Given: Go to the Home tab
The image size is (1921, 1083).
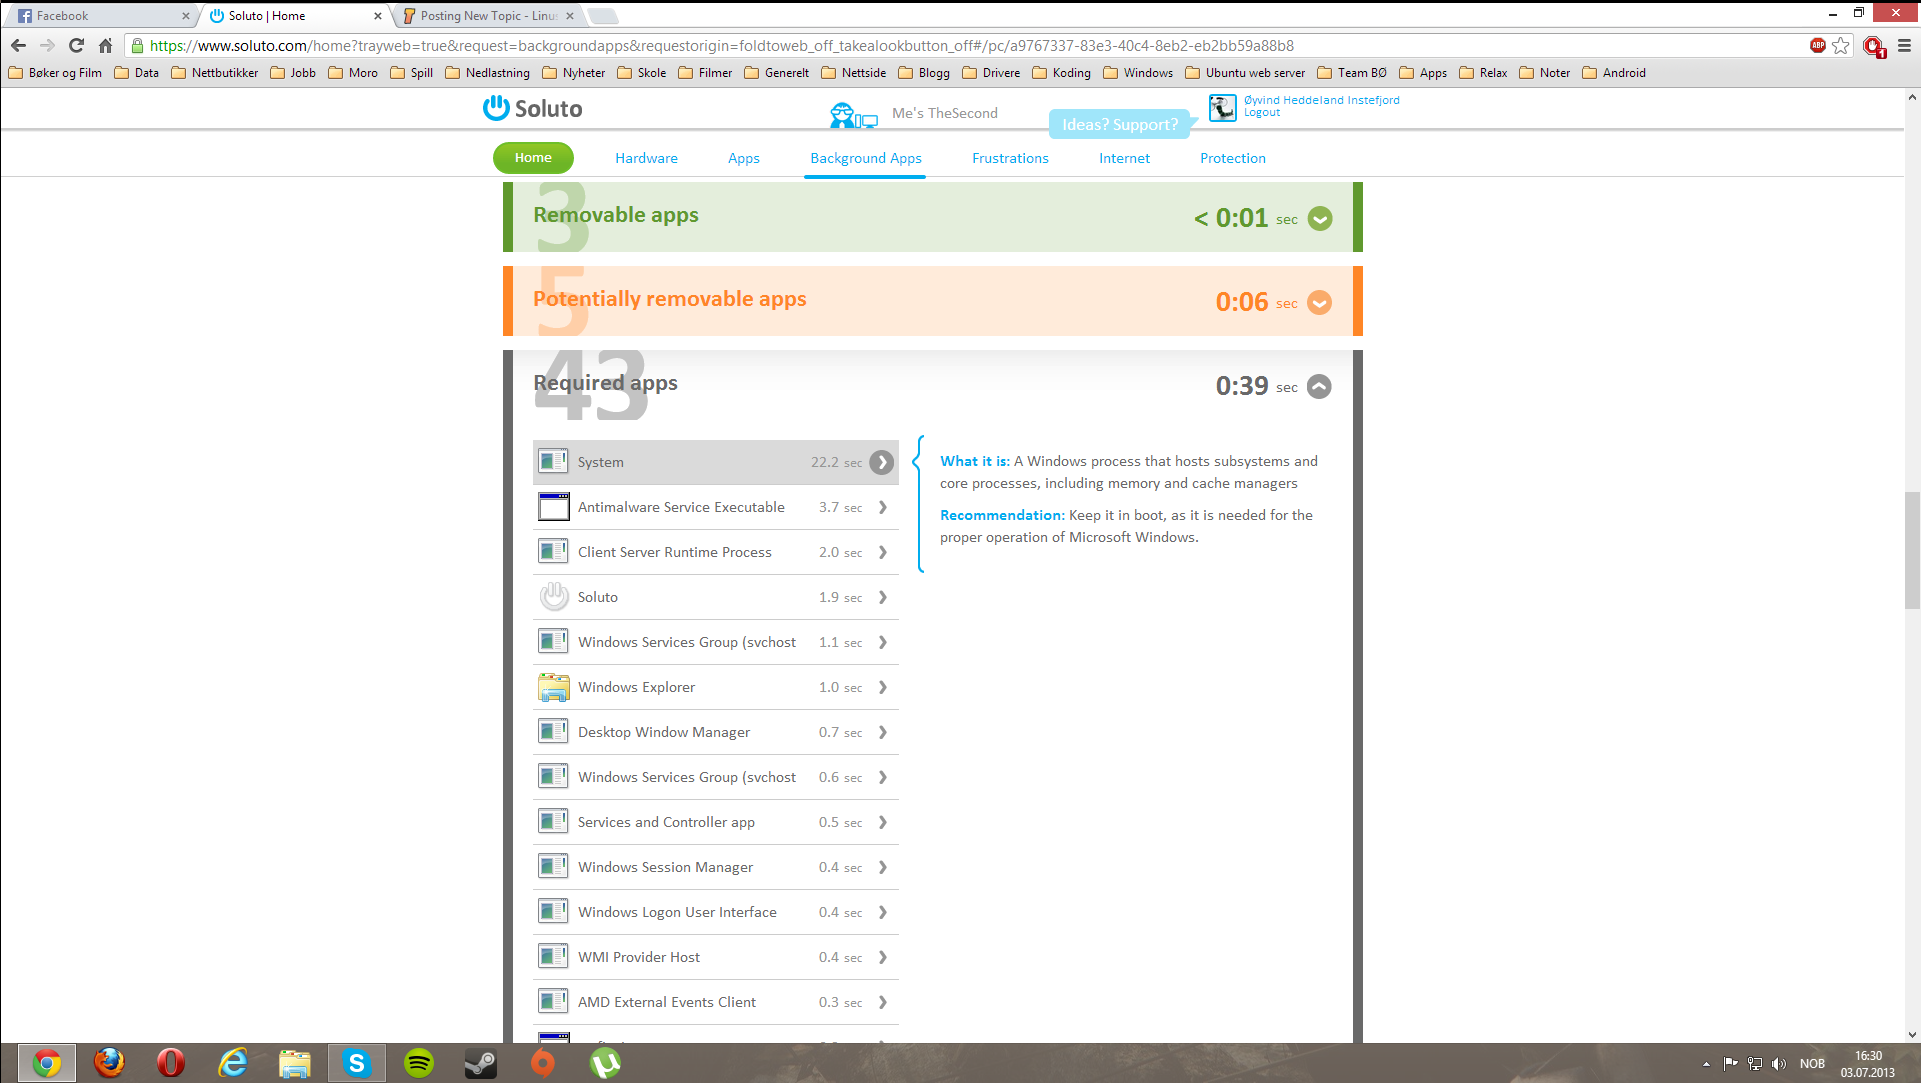Looking at the screenshot, I should coord(533,157).
